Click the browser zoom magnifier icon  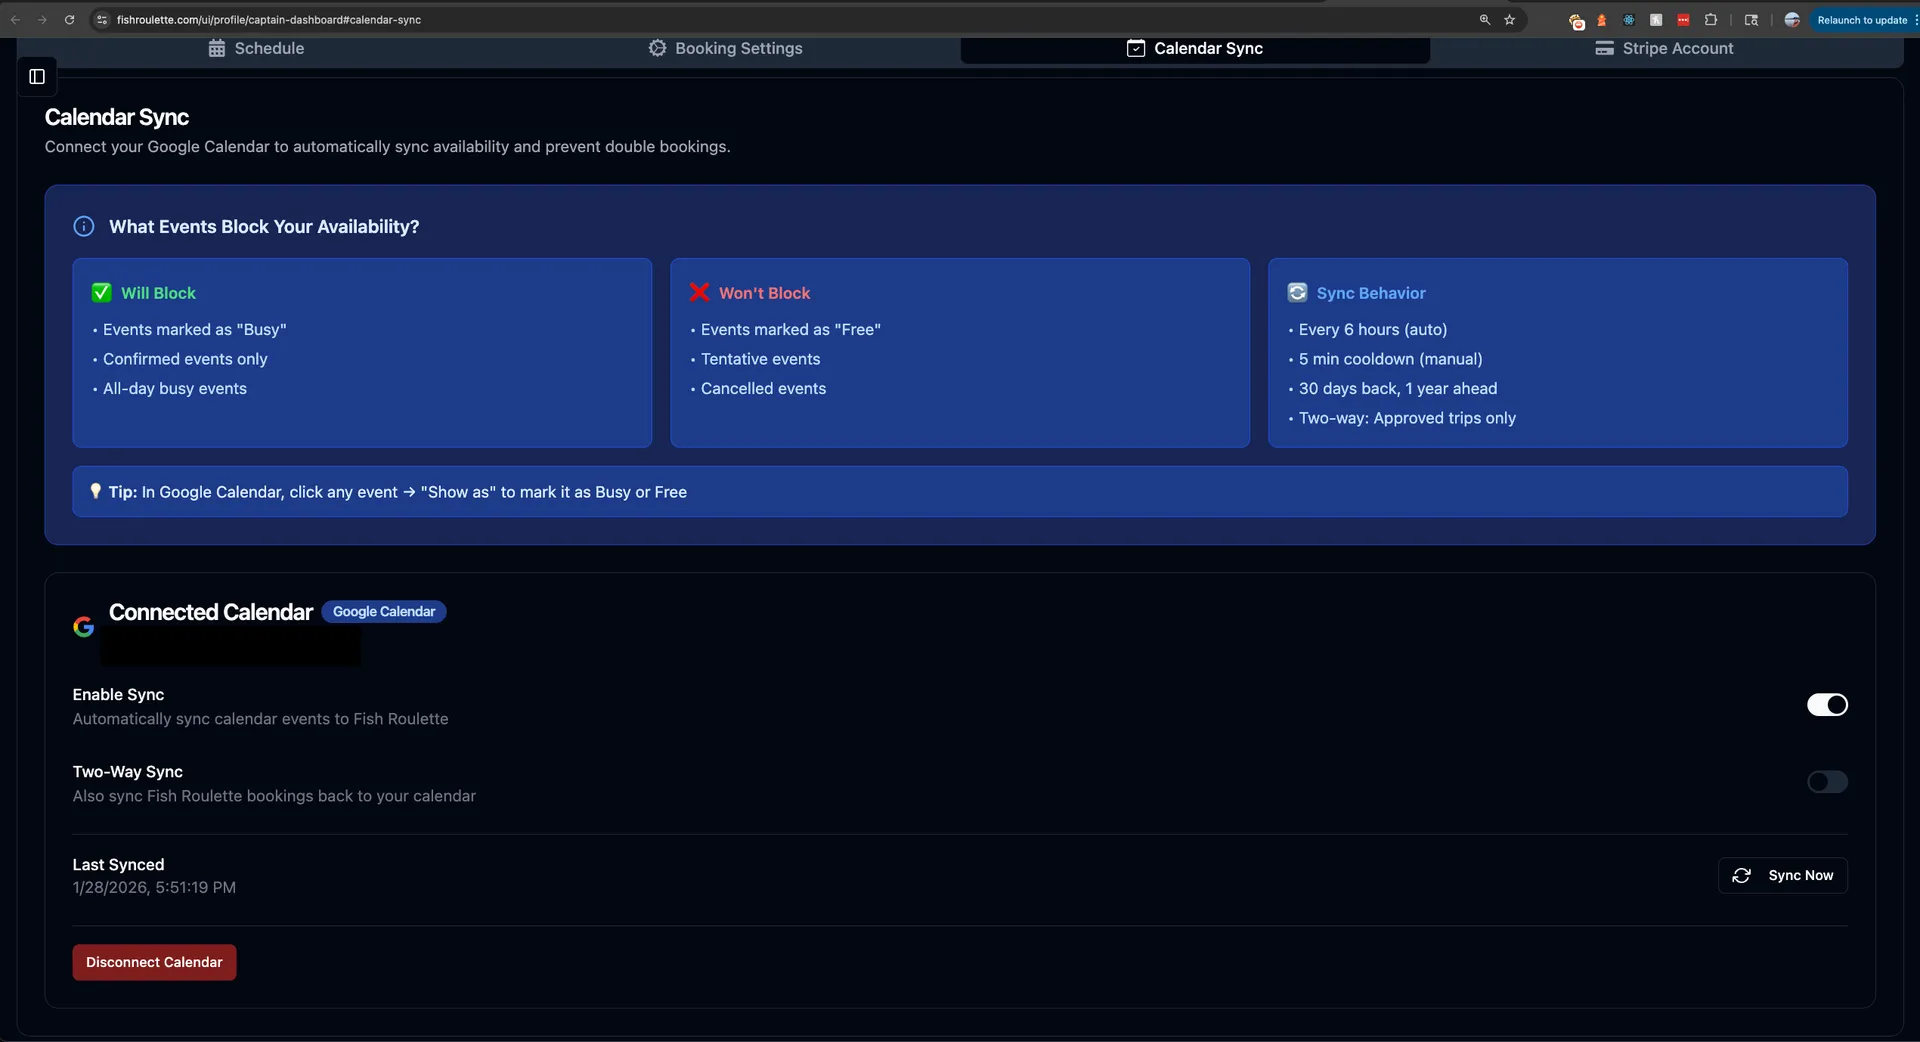point(1485,20)
